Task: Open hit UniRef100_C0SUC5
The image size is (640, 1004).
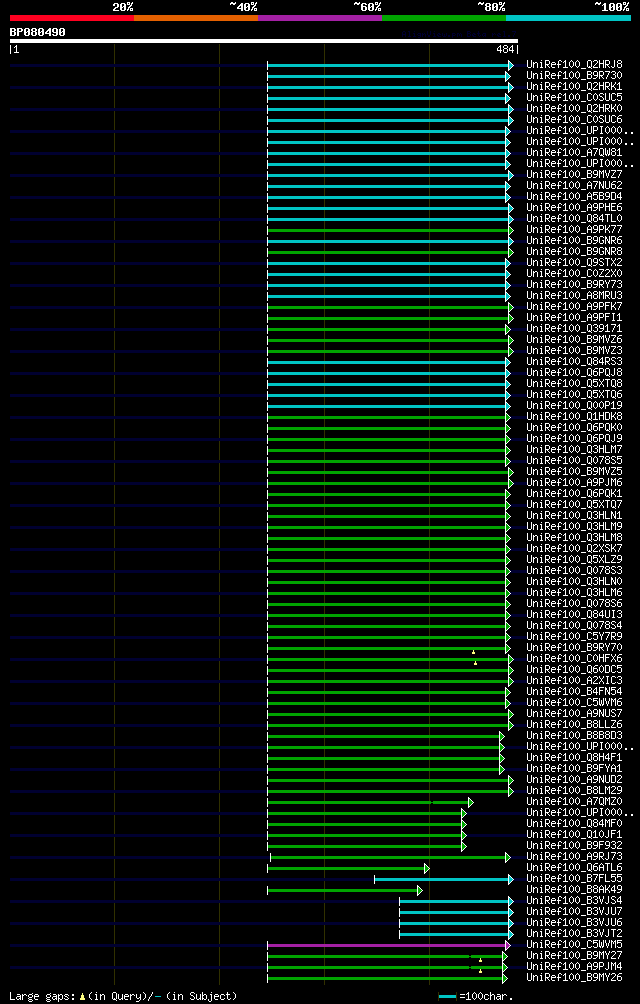Action: [x=574, y=97]
